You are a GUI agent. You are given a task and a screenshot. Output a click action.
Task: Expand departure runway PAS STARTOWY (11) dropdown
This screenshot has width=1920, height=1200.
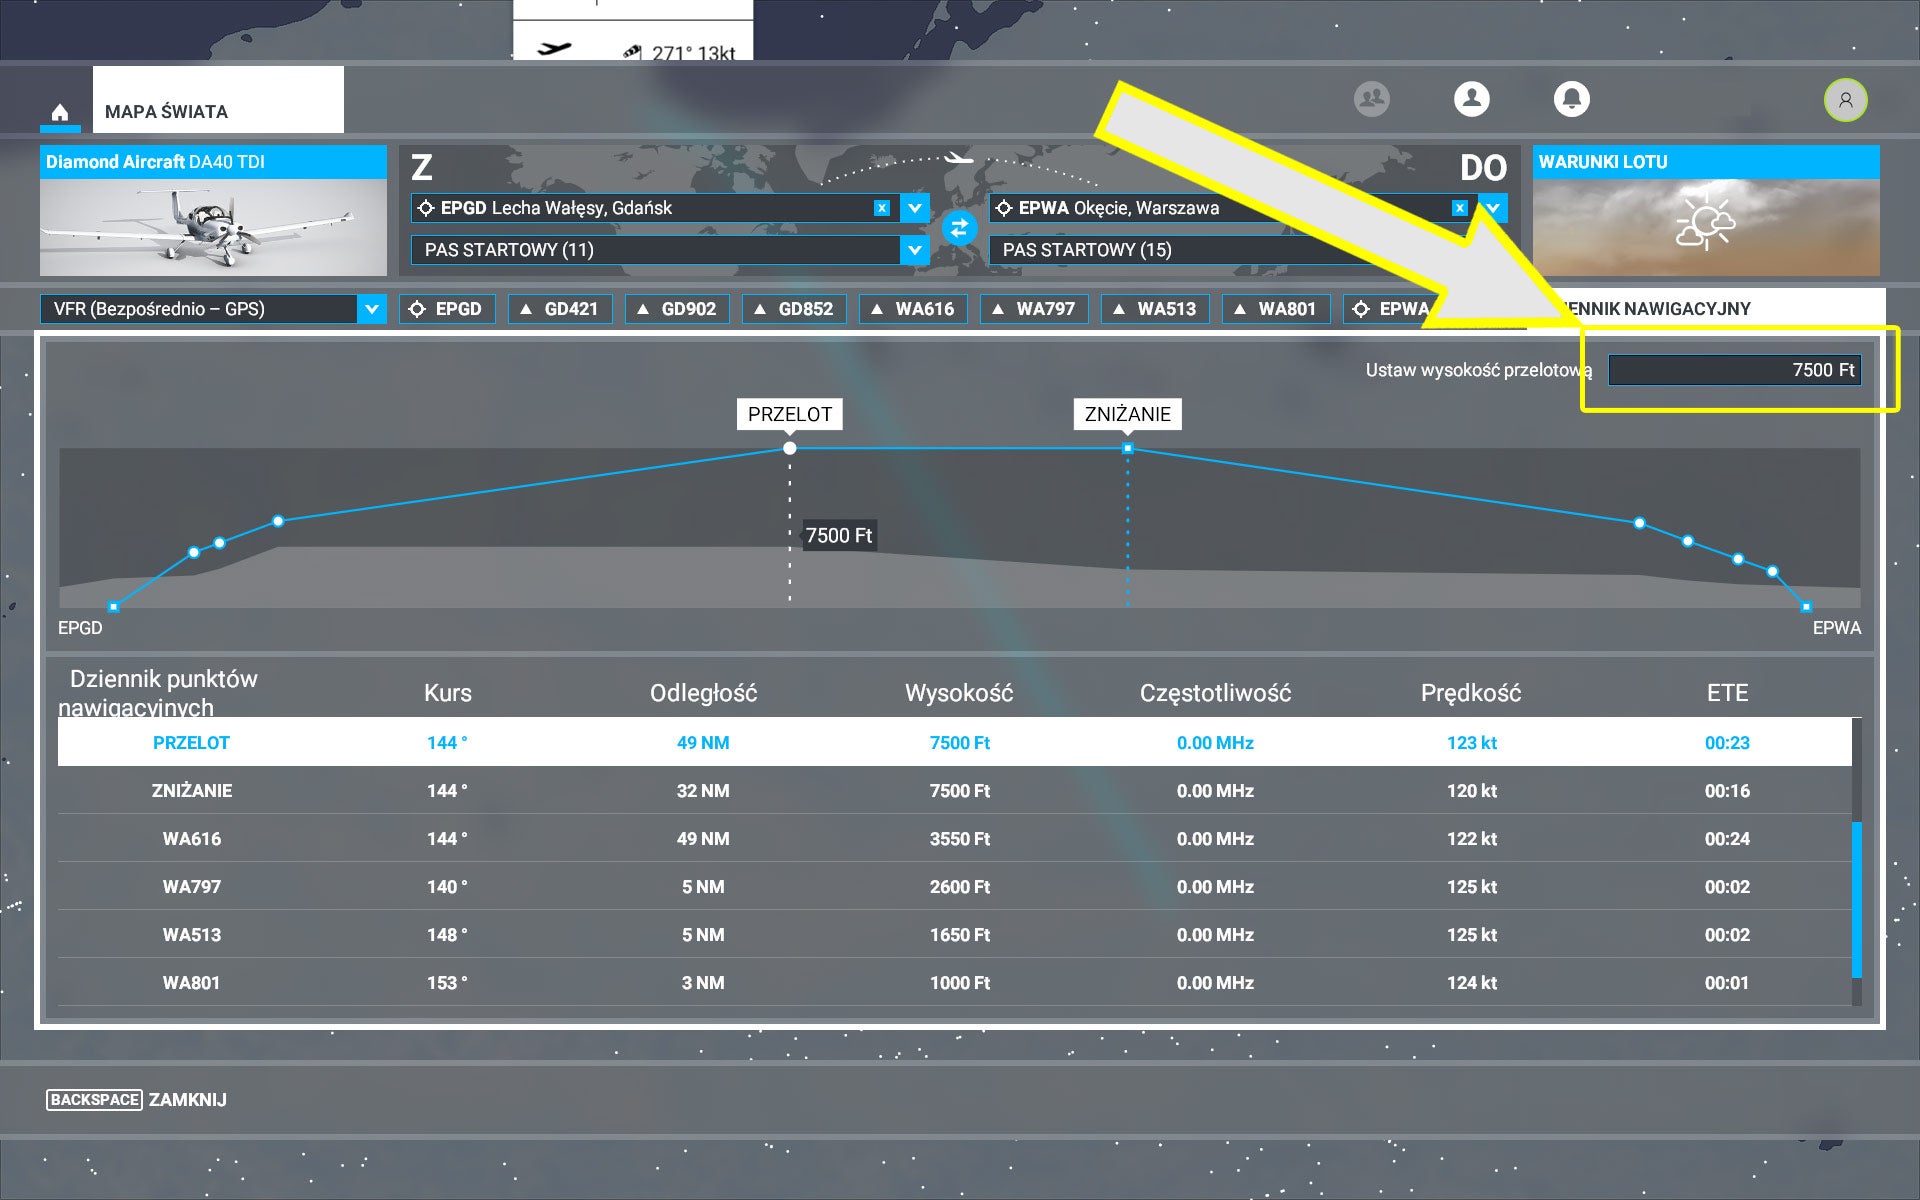click(x=914, y=250)
